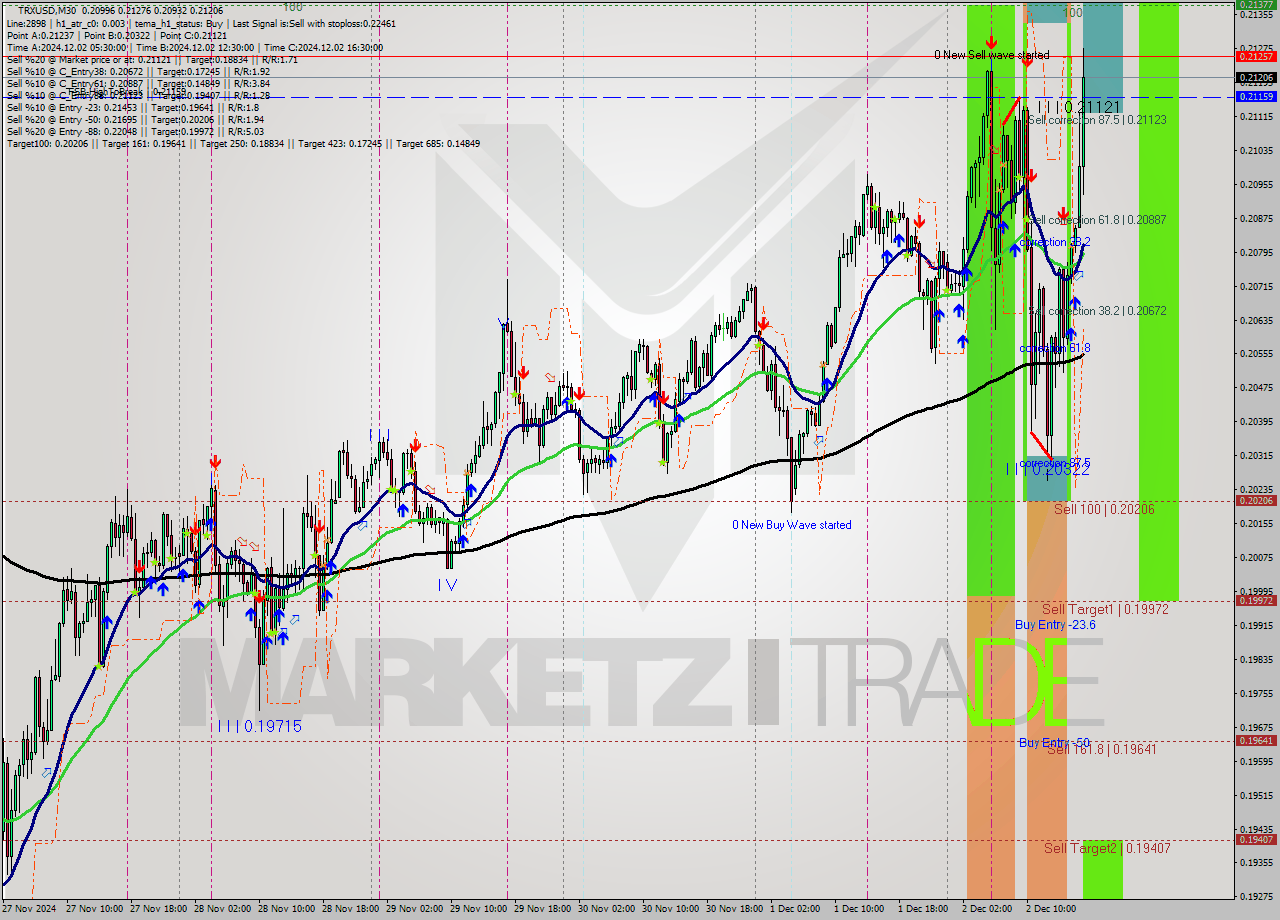
Task: Click the blue 0.21159 price tag
Action: (x=1256, y=97)
